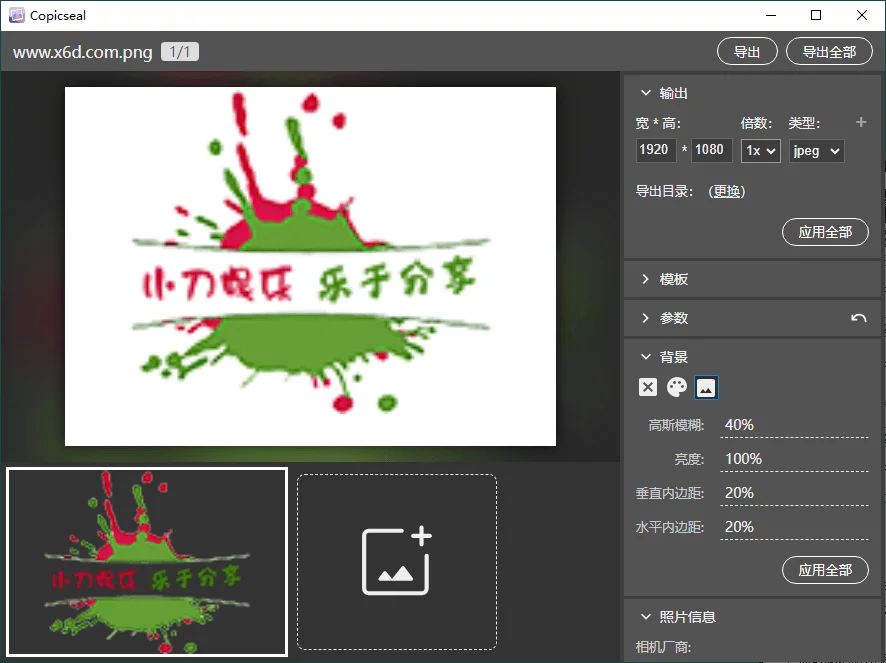Image resolution: width=886 pixels, height=663 pixels.
Task: Click the 导出 export button
Action: pos(747,51)
